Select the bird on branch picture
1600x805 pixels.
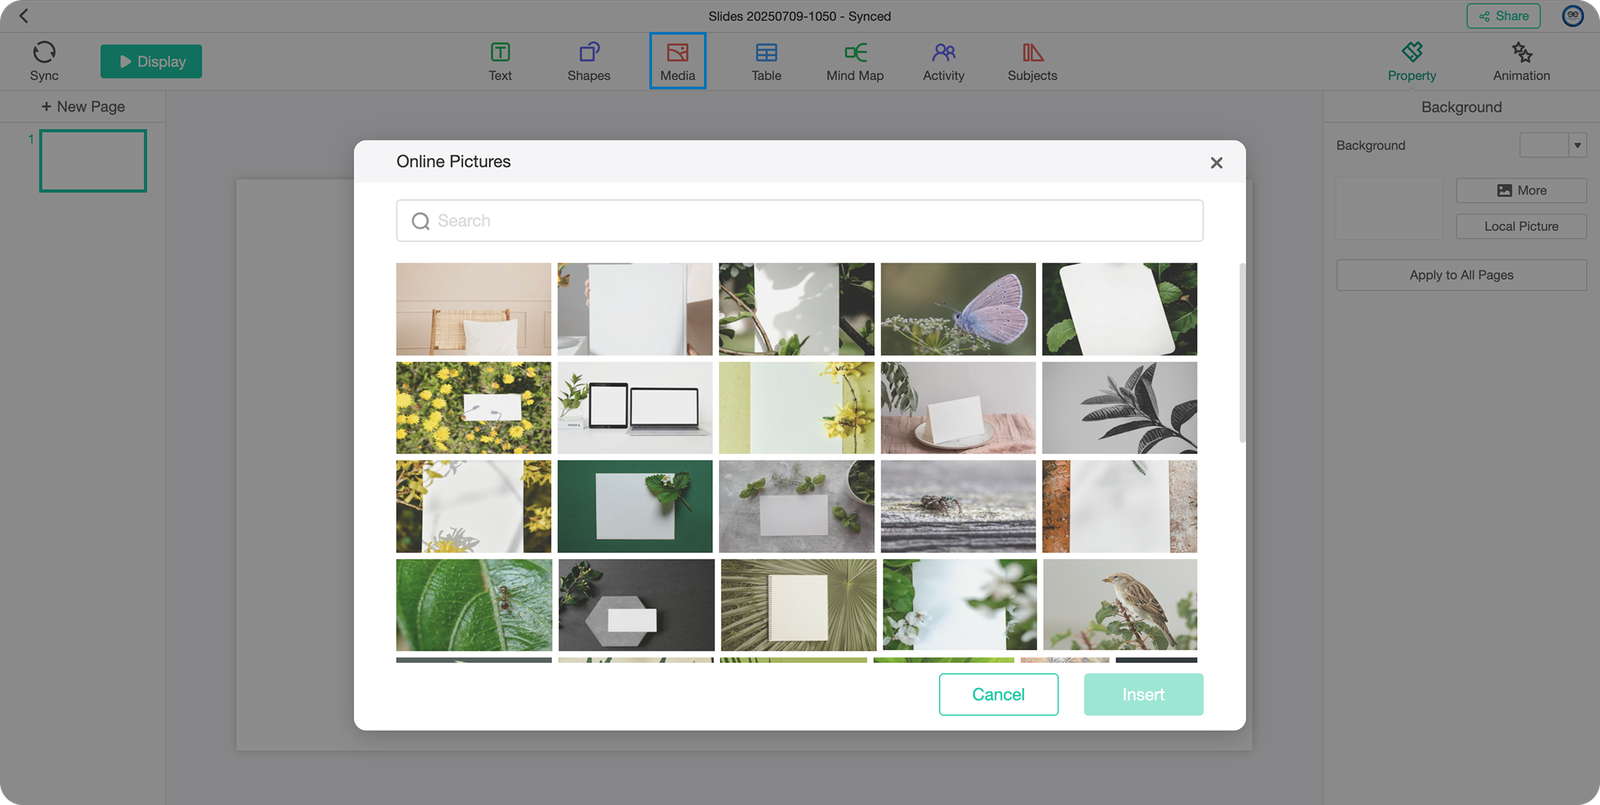click(1119, 605)
